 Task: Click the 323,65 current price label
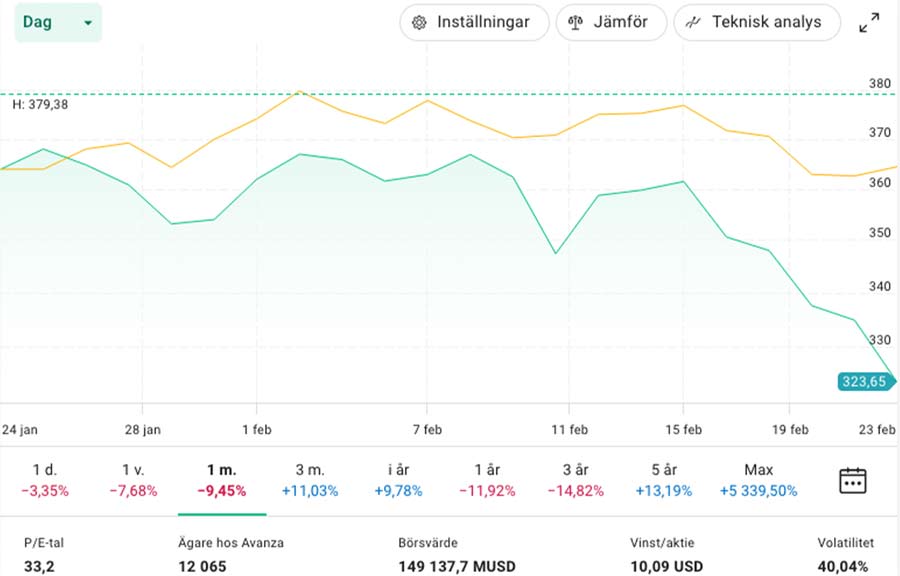click(x=864, y=381)
